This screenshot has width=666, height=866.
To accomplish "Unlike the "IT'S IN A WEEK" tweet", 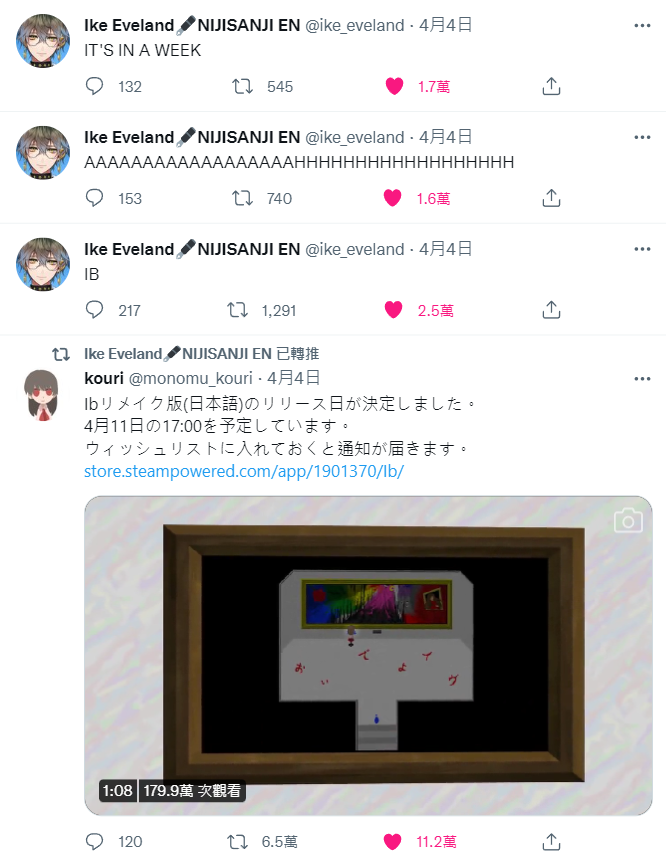I will click(394, 86).
